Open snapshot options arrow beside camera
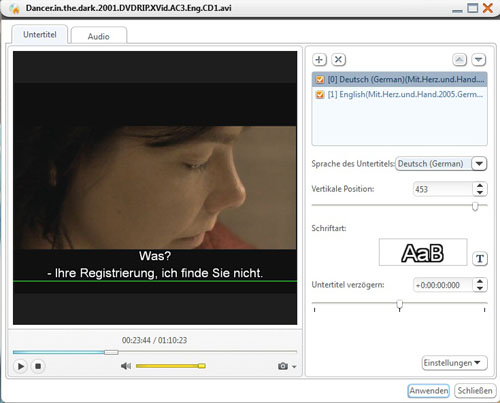 [x=294, y=367]
